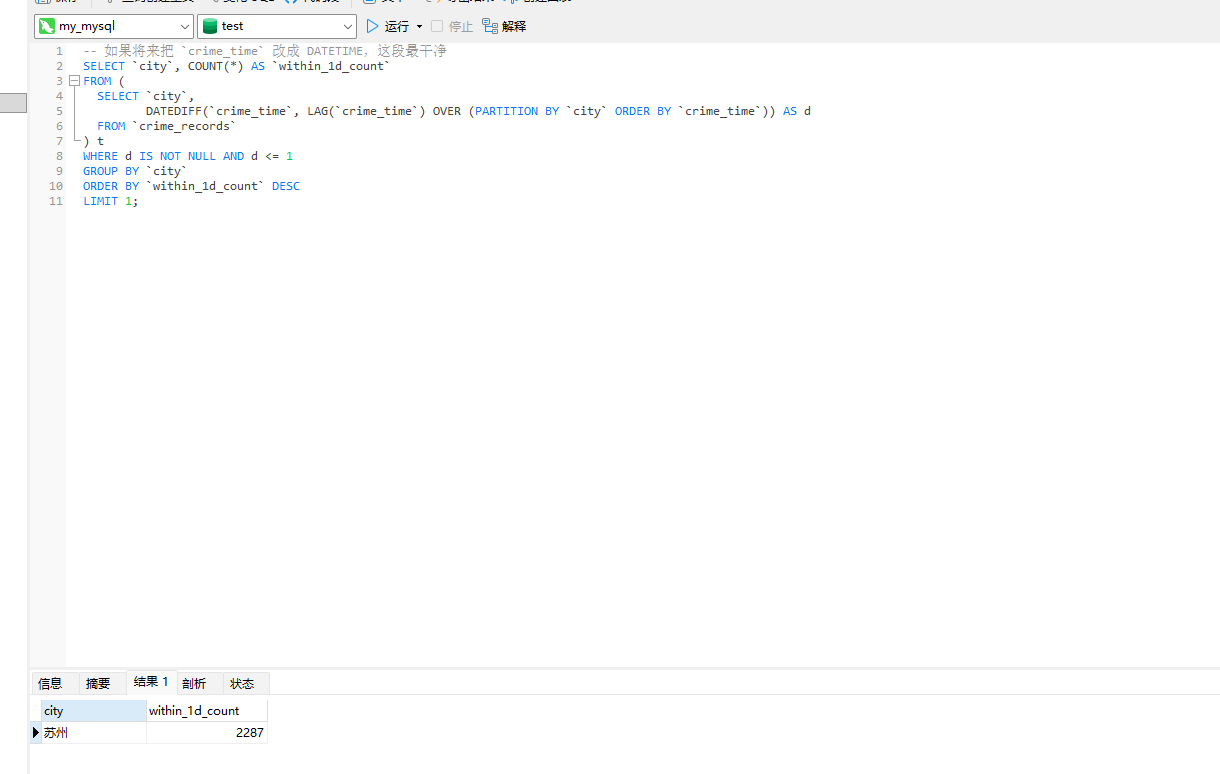This screenshot has width=1220, height=774.
Task: Open the test database dropdown
Action: (277, 26)
